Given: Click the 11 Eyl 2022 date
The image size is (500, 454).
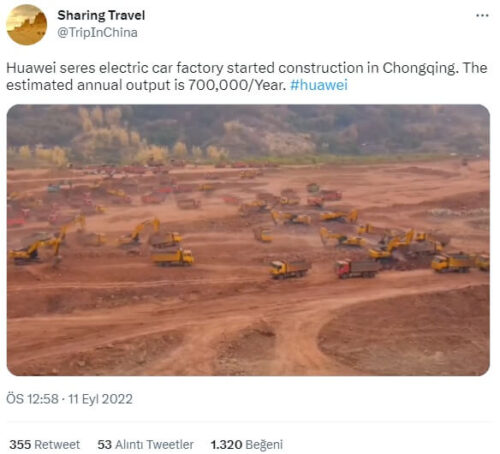Looking at the screenshot, I should [100, 399].
